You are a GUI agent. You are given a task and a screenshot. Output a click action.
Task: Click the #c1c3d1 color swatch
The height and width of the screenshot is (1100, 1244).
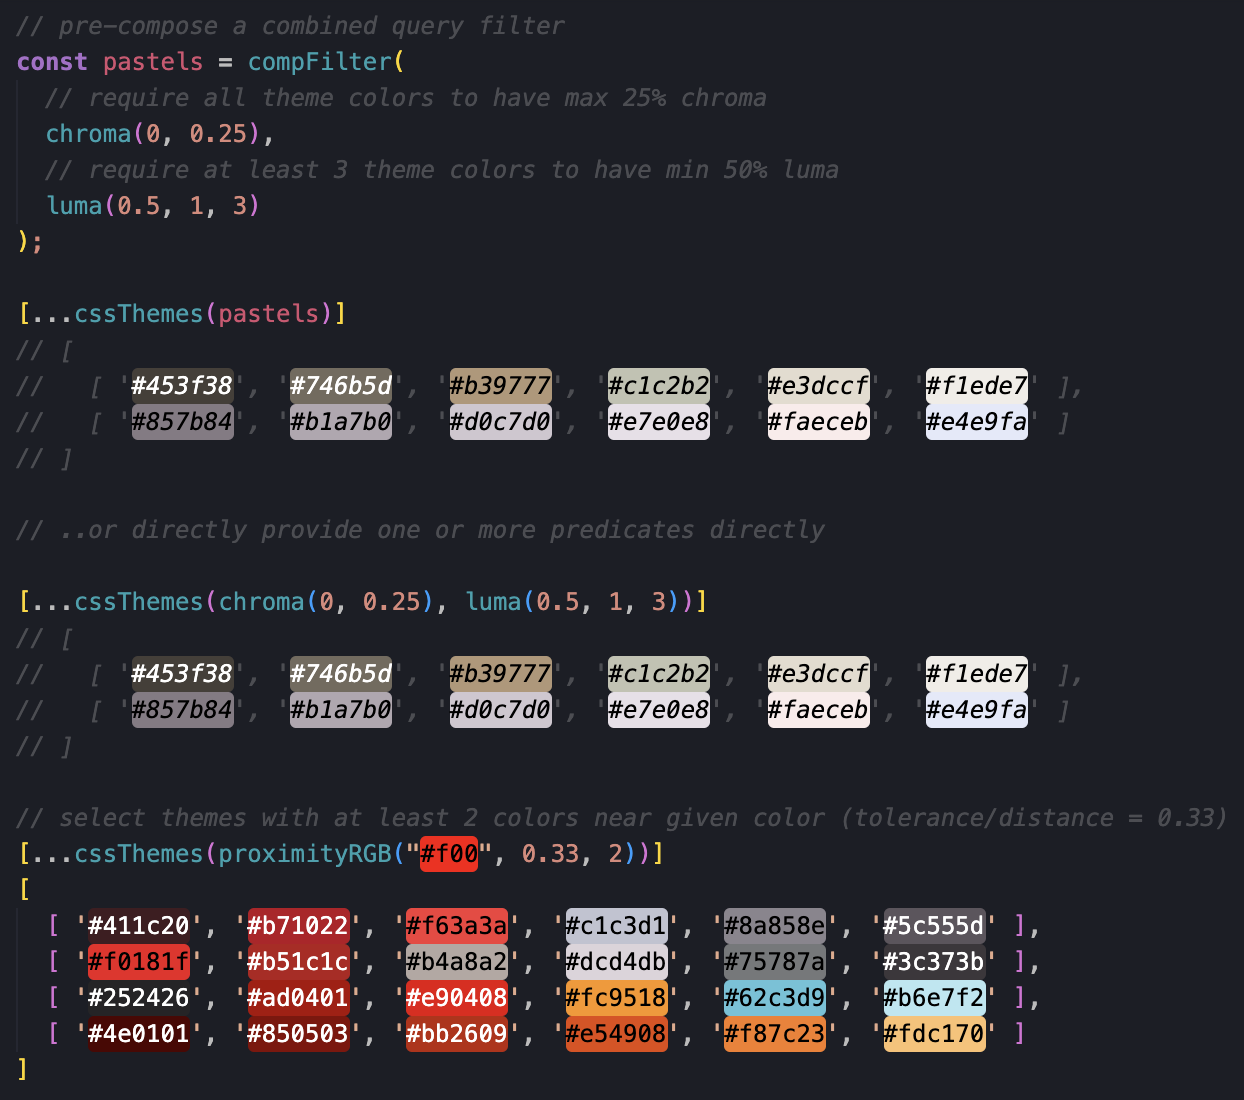[616, 925]
